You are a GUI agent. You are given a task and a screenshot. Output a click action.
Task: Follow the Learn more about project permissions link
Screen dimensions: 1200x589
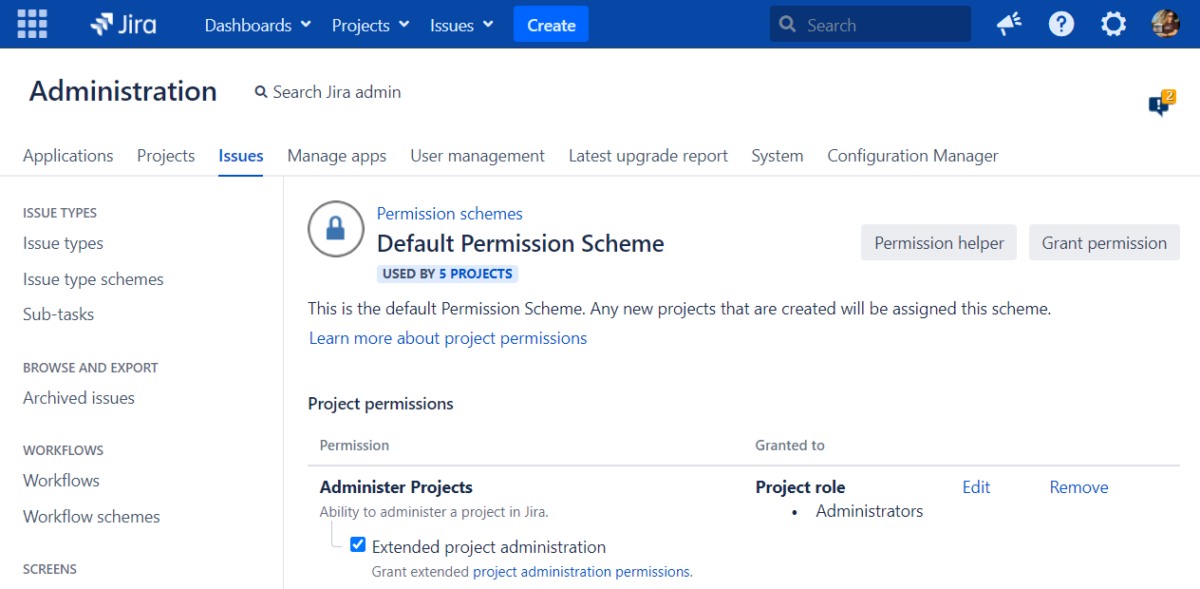tap(447, 338)
